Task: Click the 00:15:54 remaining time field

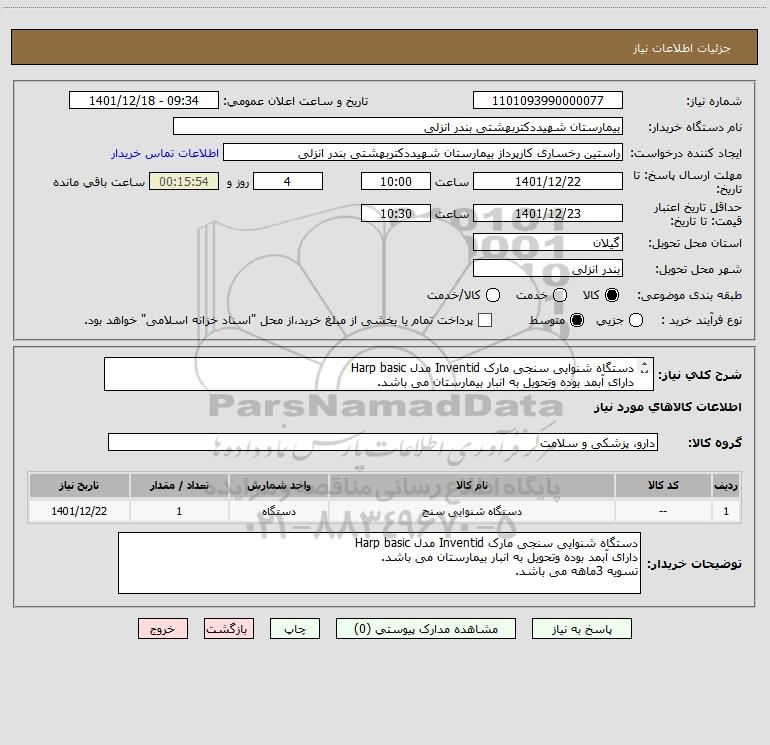Action: [184, 181]
